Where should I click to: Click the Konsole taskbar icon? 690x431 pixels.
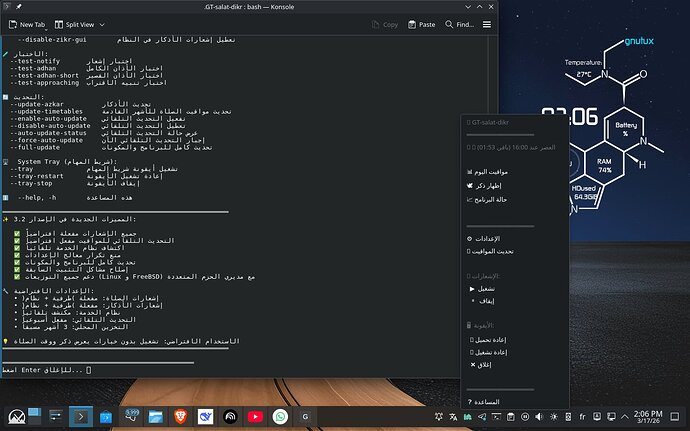click(x=81, y=416)
